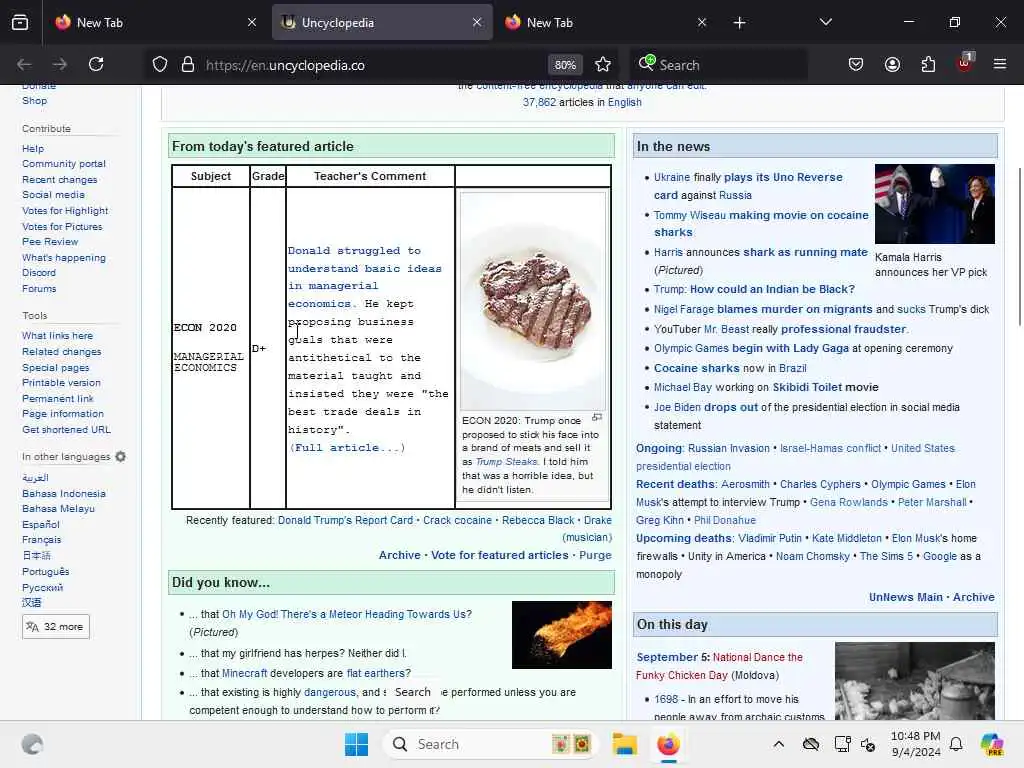Click Get shortened URL link
Viewport: 1024px width, 768px height.
coord(66,430)
